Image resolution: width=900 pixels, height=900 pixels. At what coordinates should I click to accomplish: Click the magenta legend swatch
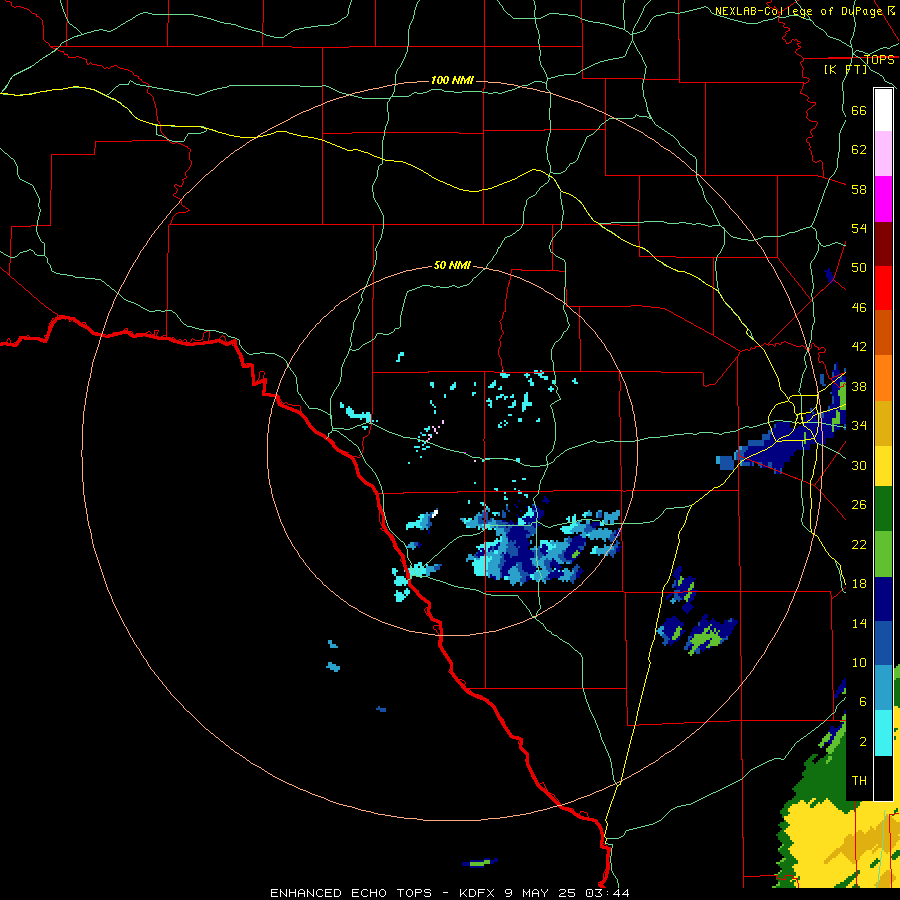(x=883, y=199)
